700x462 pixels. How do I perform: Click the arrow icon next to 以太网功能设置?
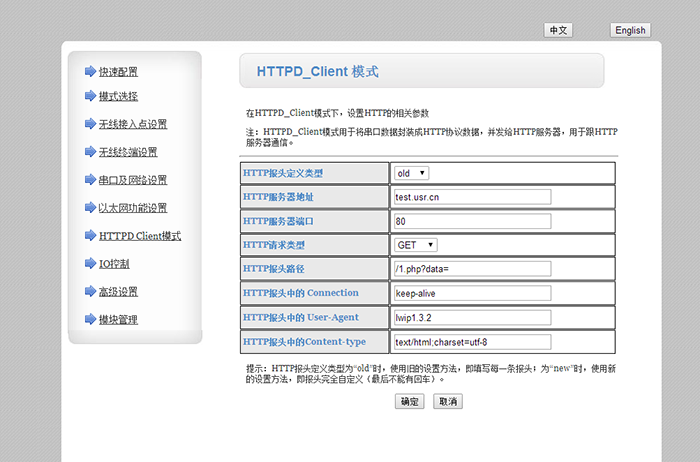click(x=90, y=208)
